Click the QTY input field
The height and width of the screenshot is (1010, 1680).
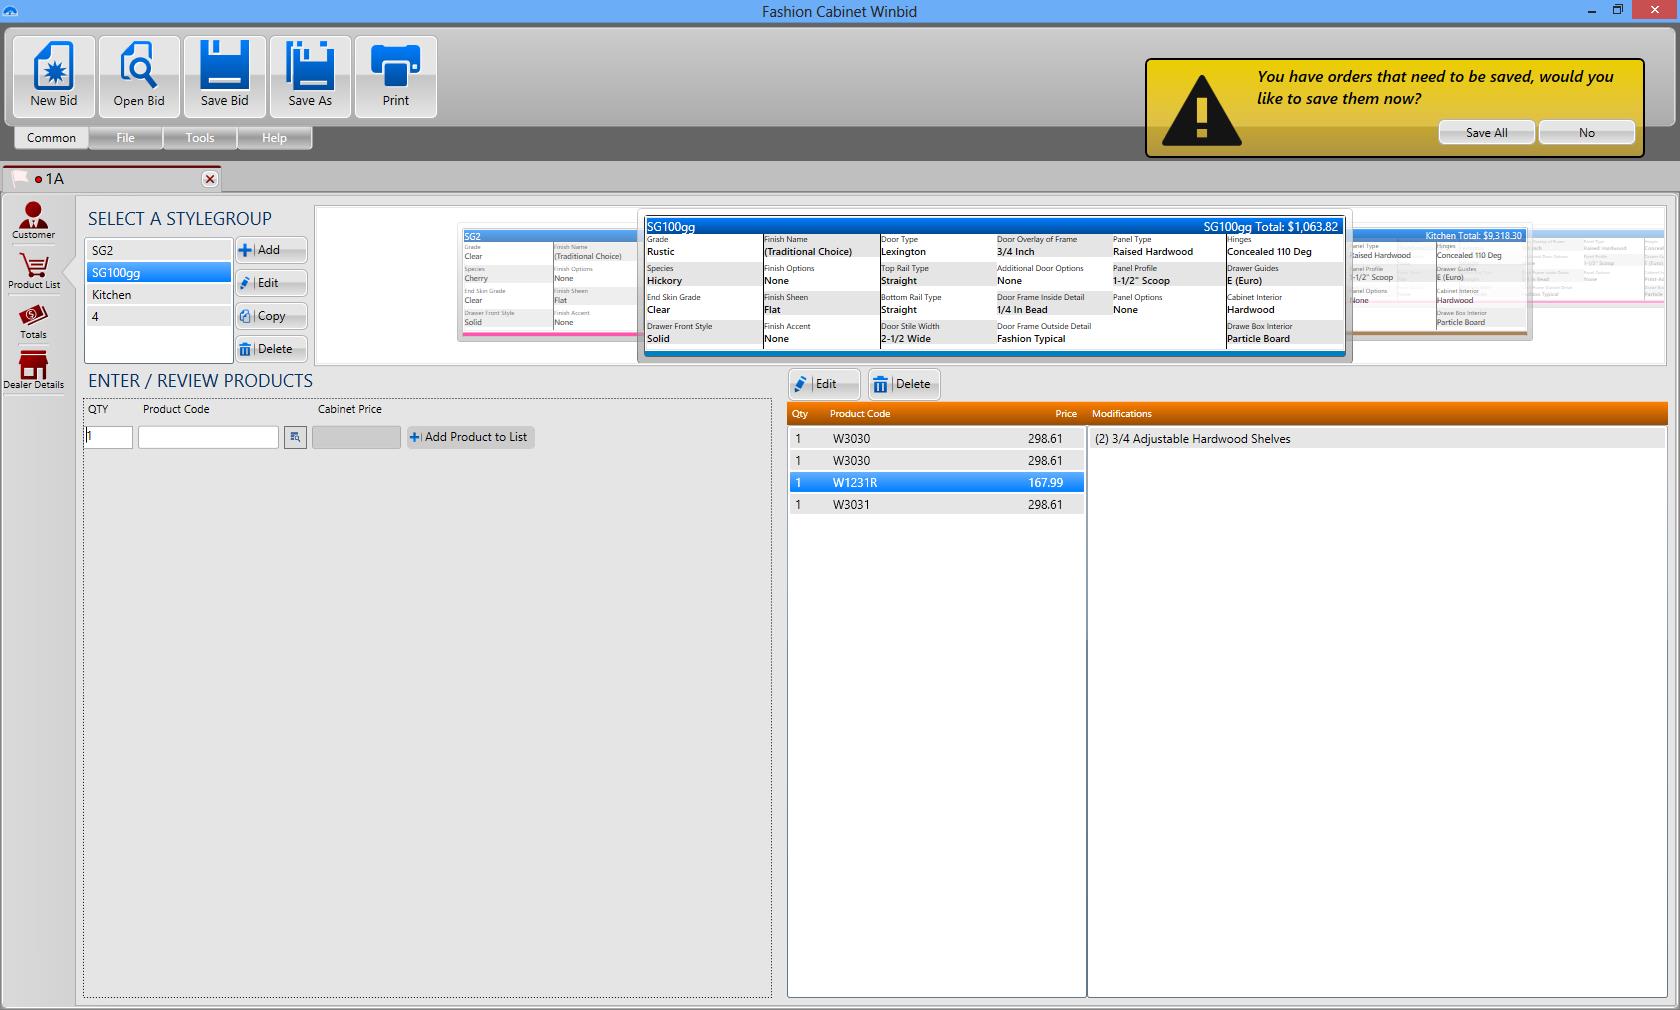[x=108, y=437]
